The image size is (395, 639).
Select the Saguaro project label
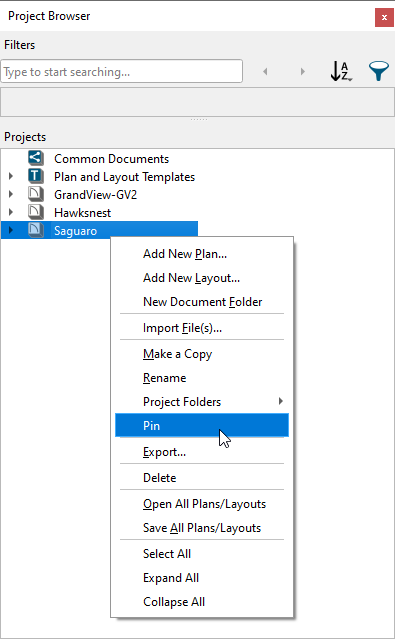point(75,231)
